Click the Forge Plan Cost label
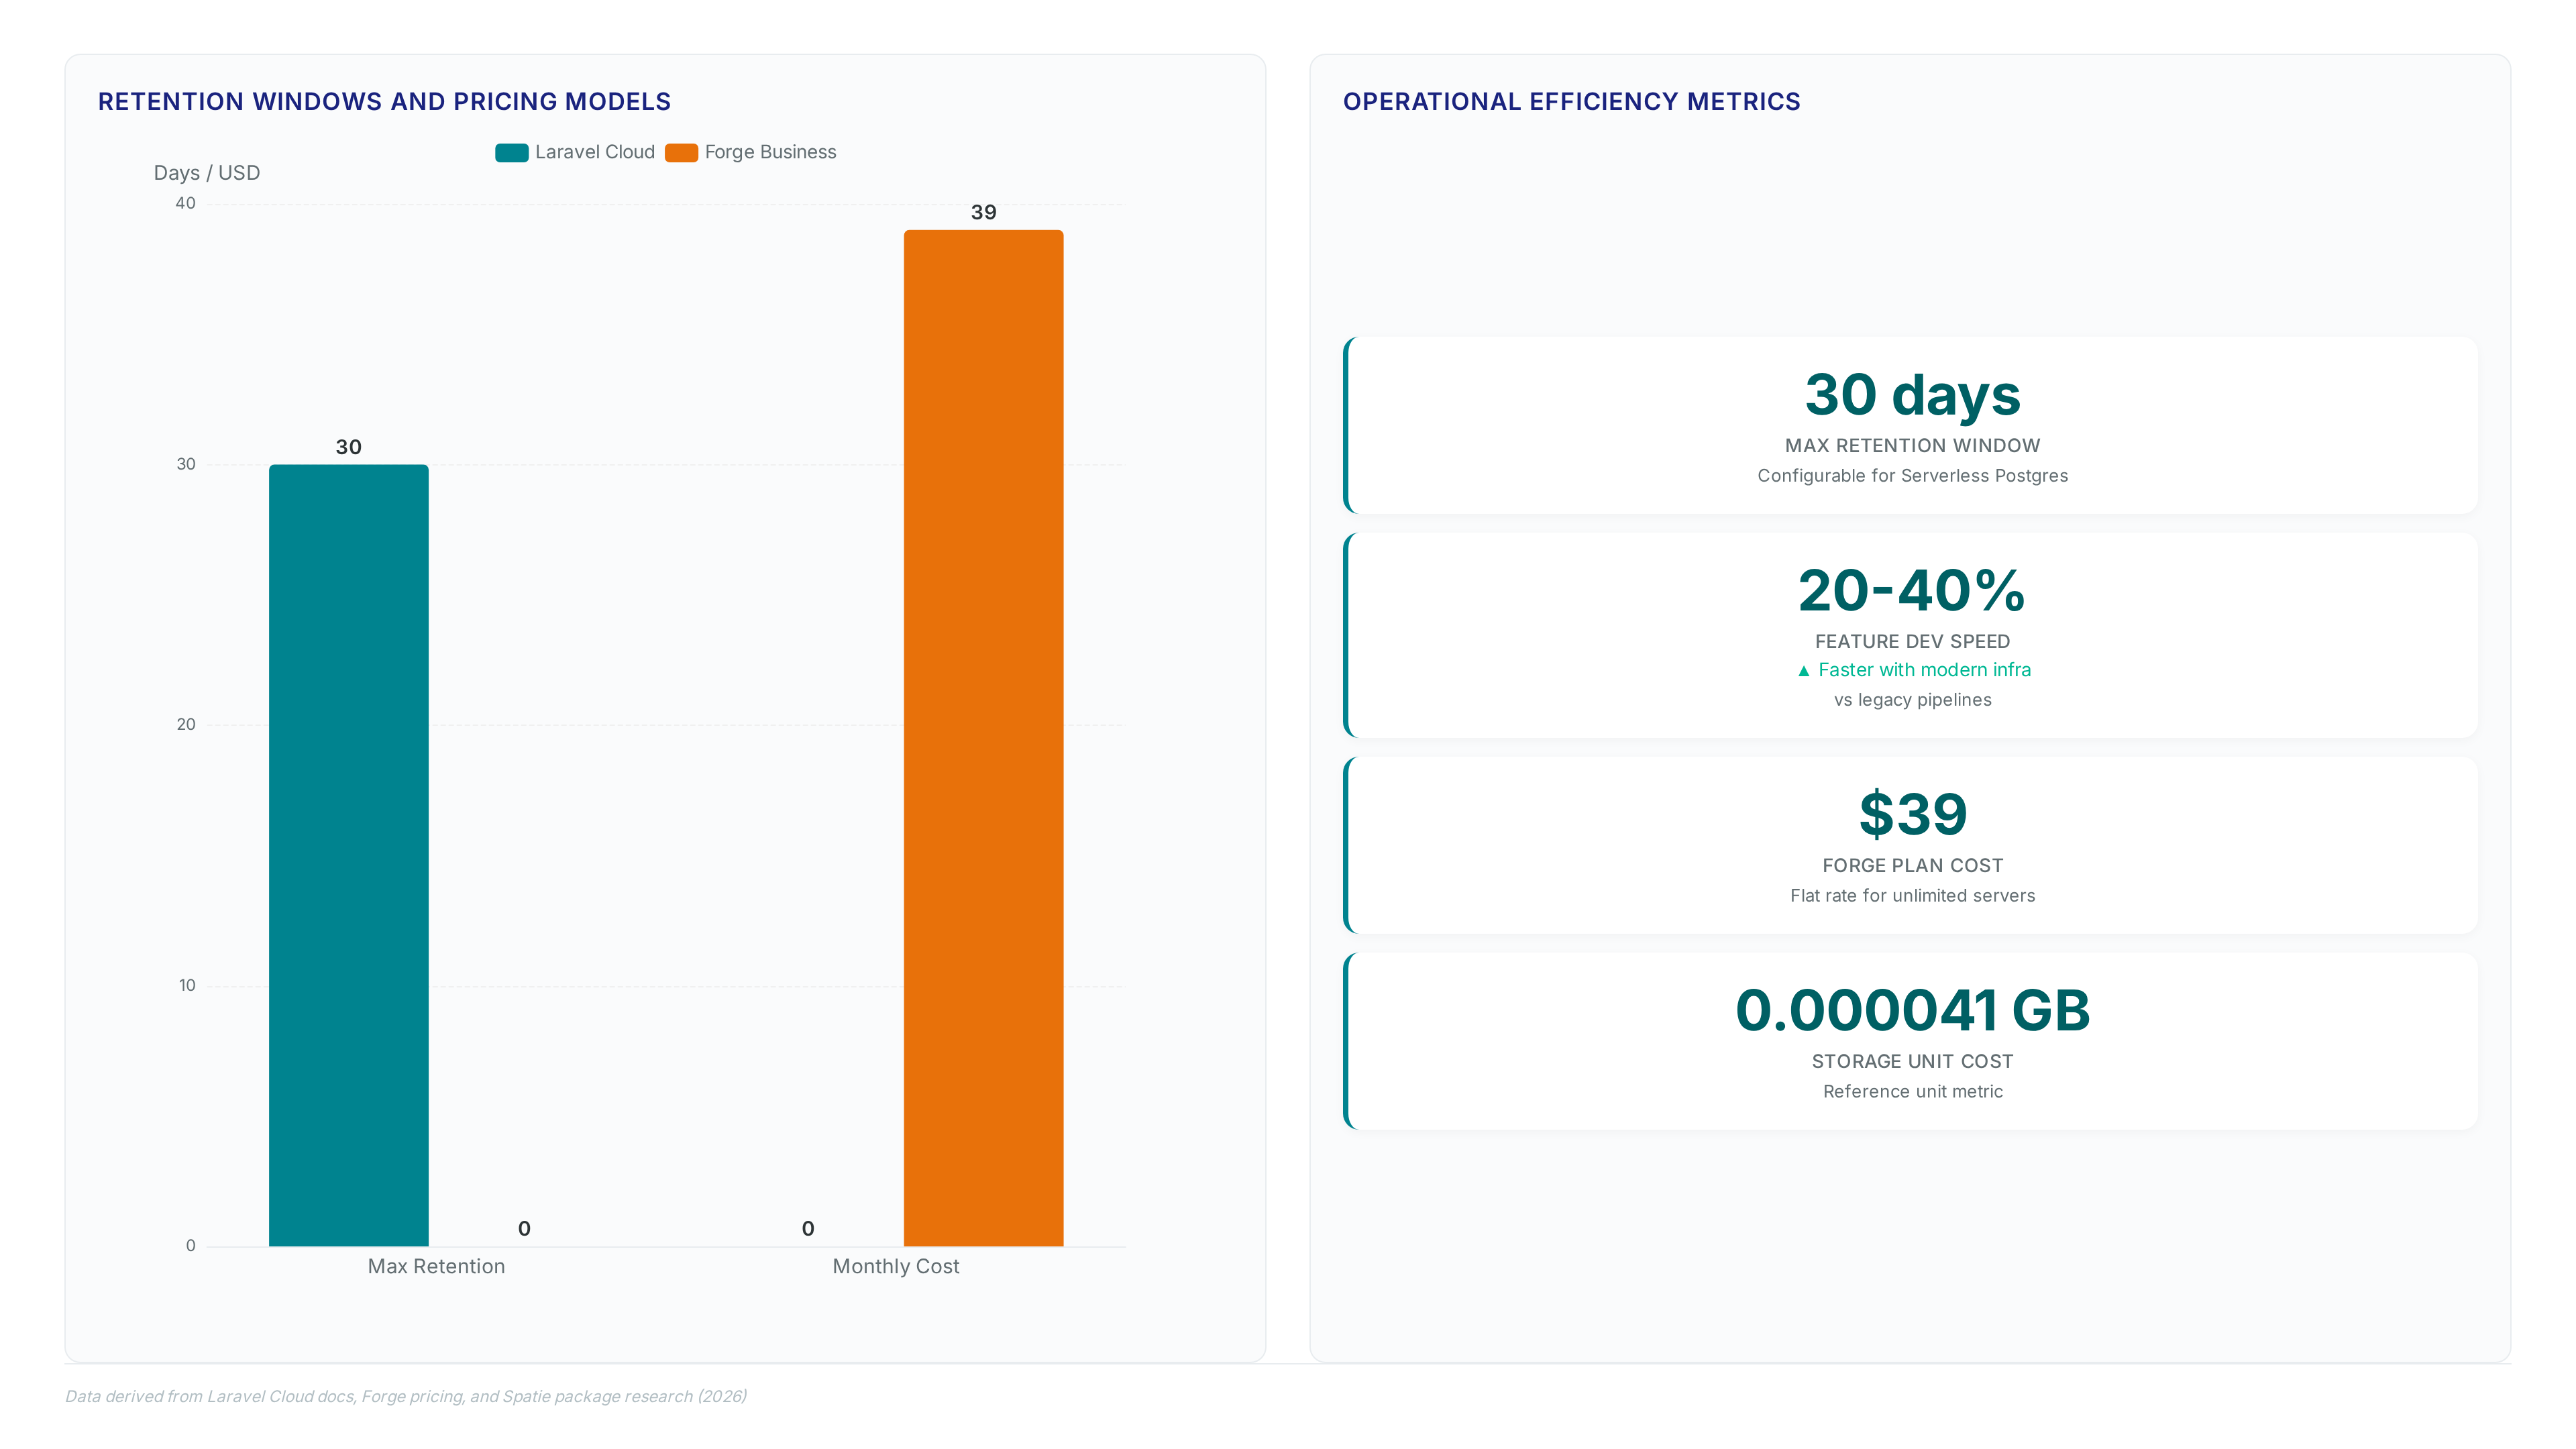 pos(1912,866)
